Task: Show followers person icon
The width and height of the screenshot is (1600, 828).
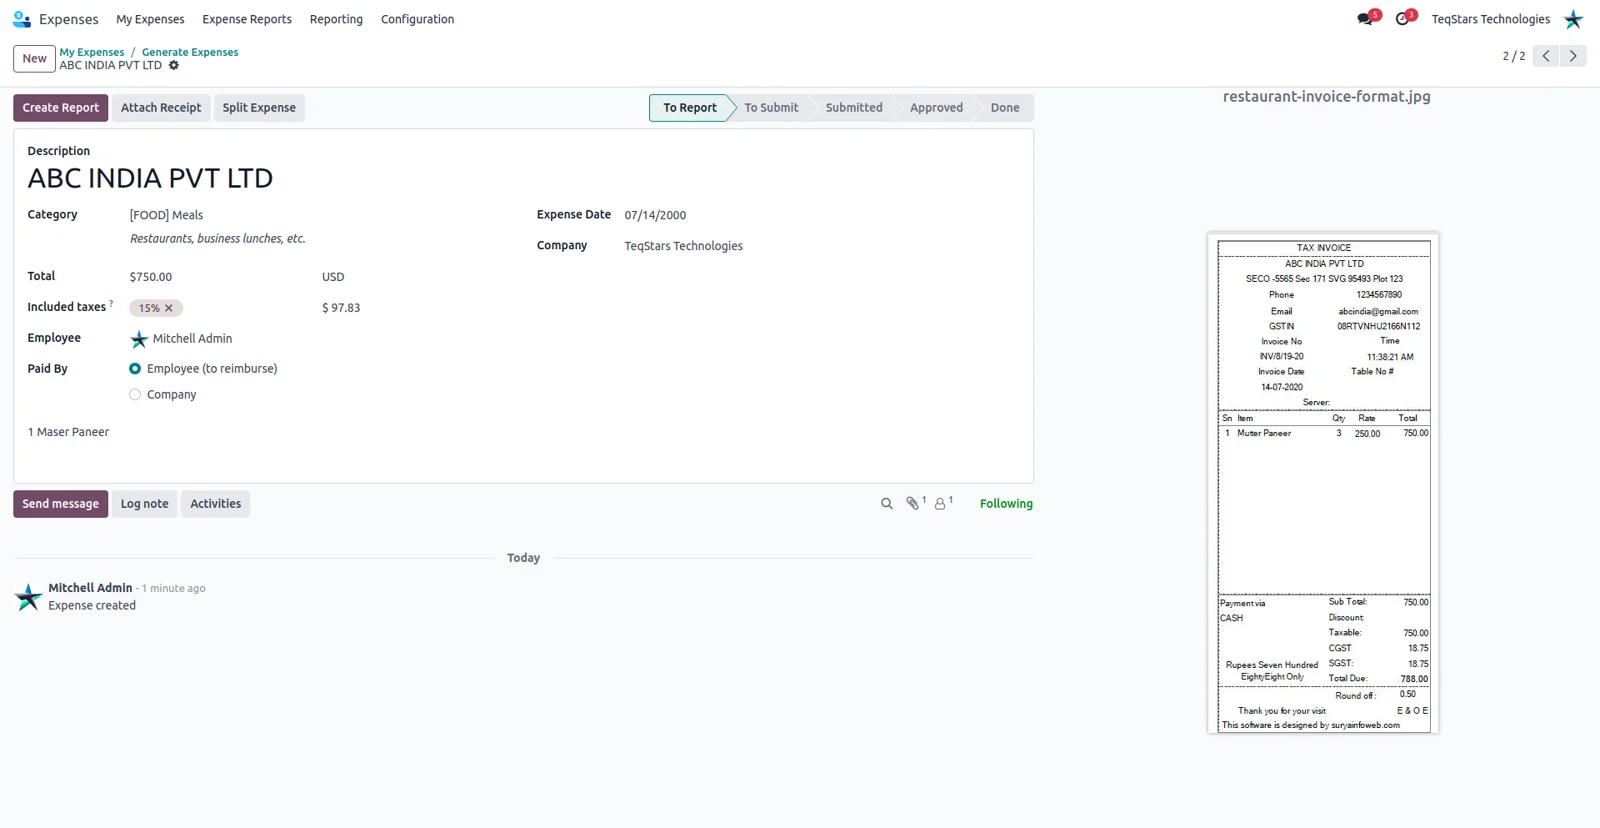Action: pyautogui.click(x=940, y=504)
